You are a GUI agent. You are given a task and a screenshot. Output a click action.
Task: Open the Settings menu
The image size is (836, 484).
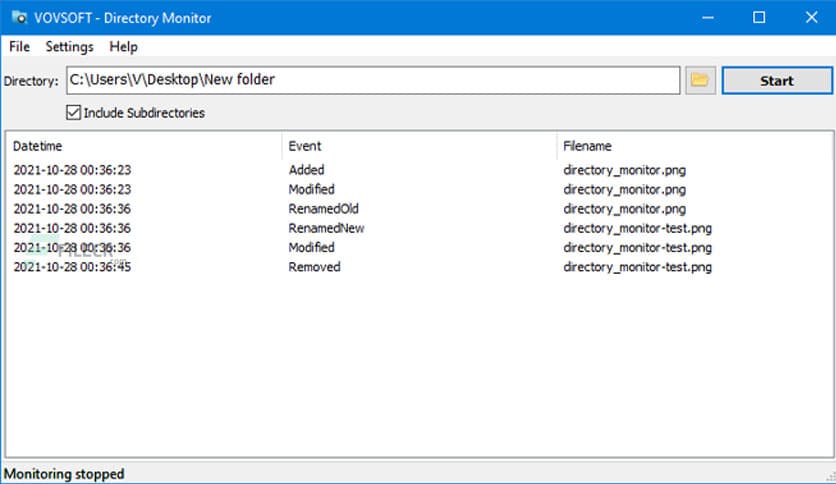(x=69, y=47)
